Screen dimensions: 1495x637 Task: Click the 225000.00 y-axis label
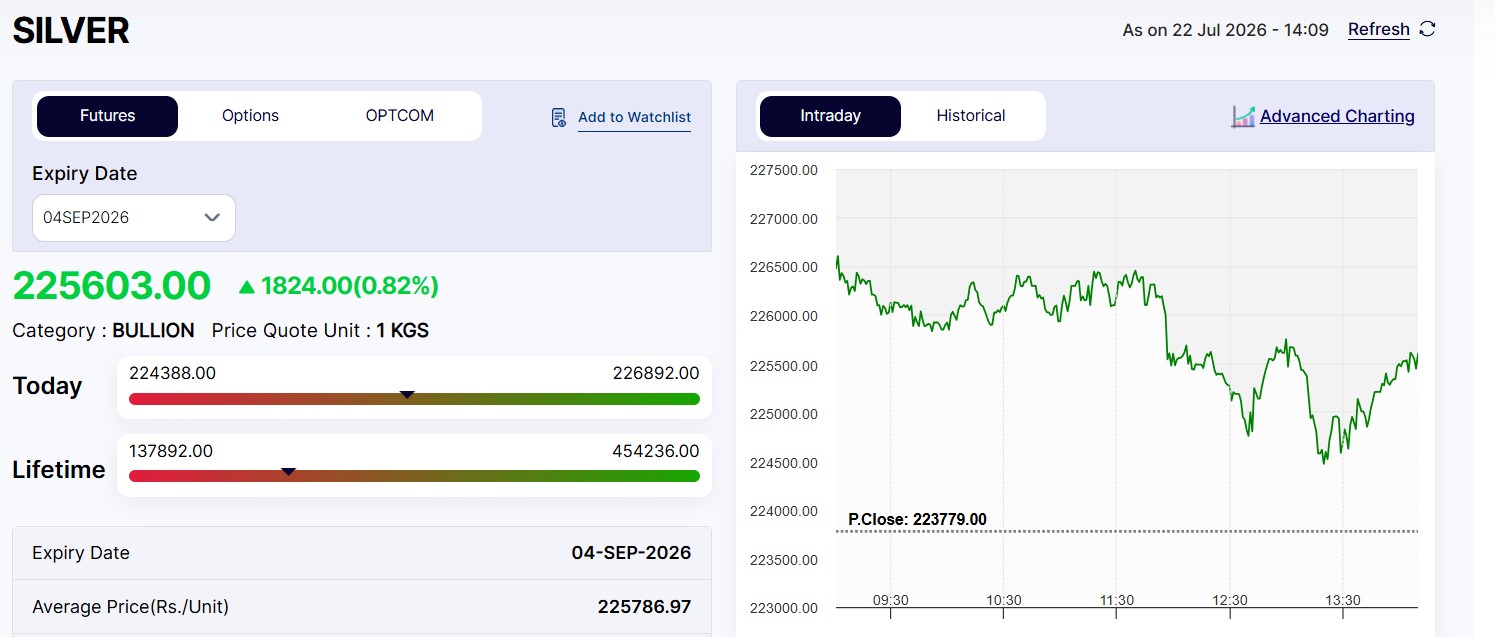click(x=783, y=414)
